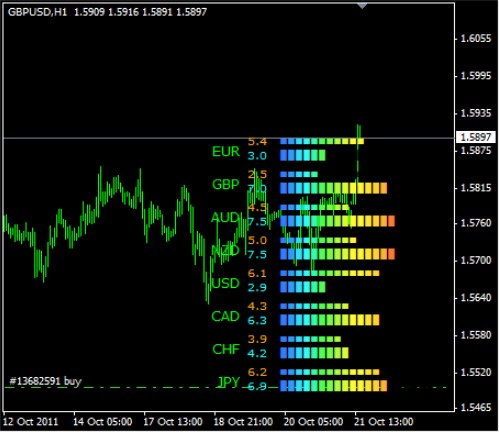Click the CAD 6.3 strength bar
Screen dimensions: 499x432
click(x=330, y=320)
